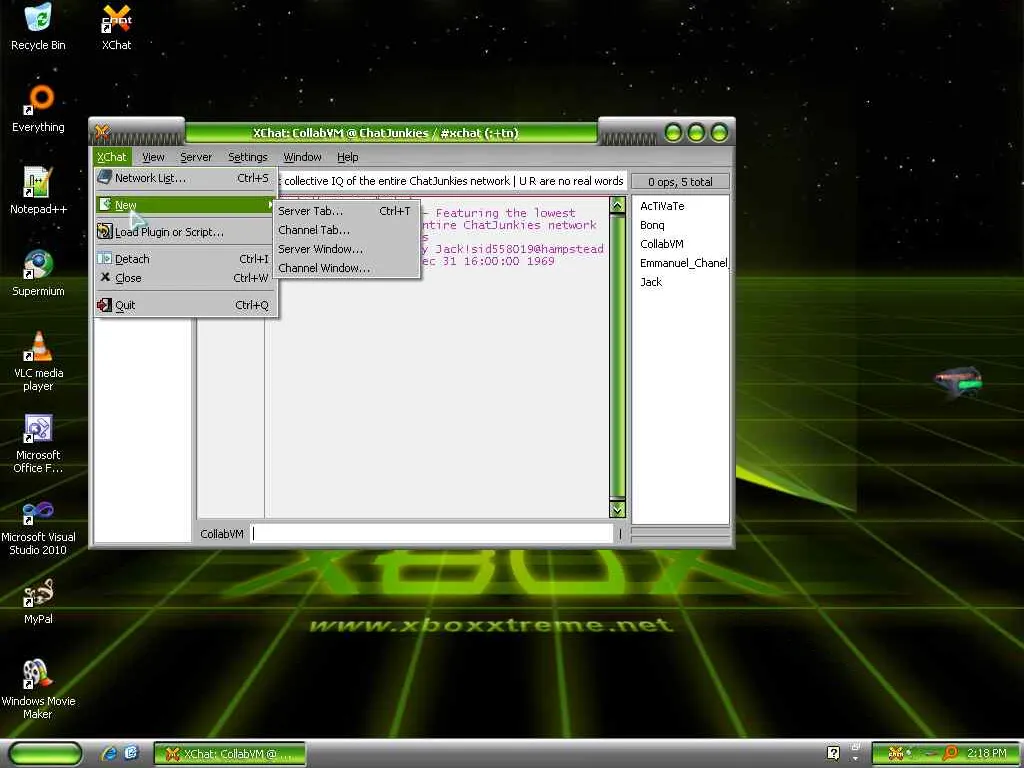Click the 0 ops, 5 total label
The width and height of the screenshot is (1024, 768).
click(x=680, y=182)
